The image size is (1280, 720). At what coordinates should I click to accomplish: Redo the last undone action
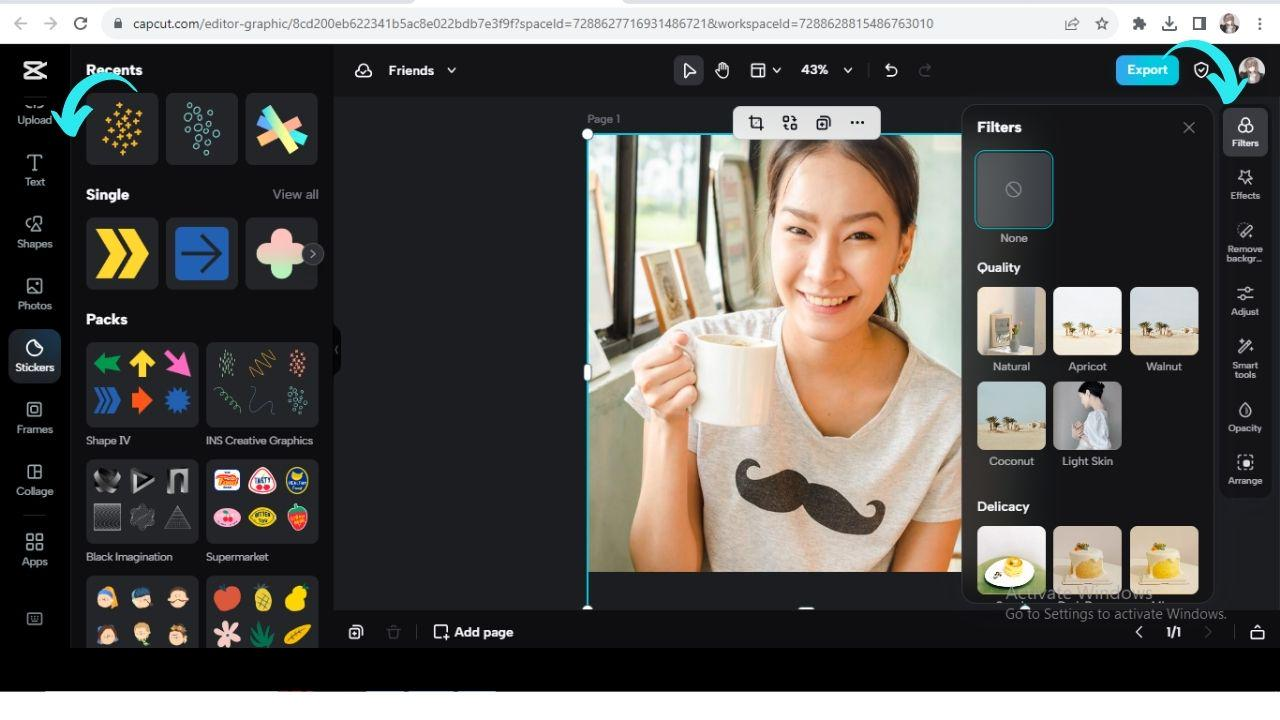click(925, 70)
